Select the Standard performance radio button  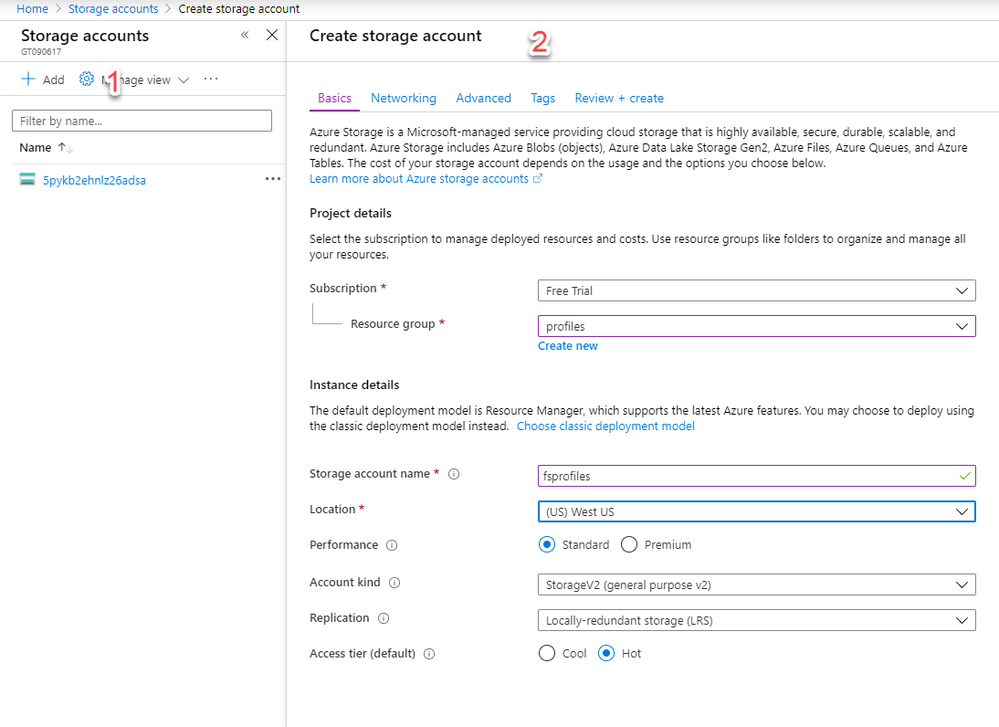(547, 545)
